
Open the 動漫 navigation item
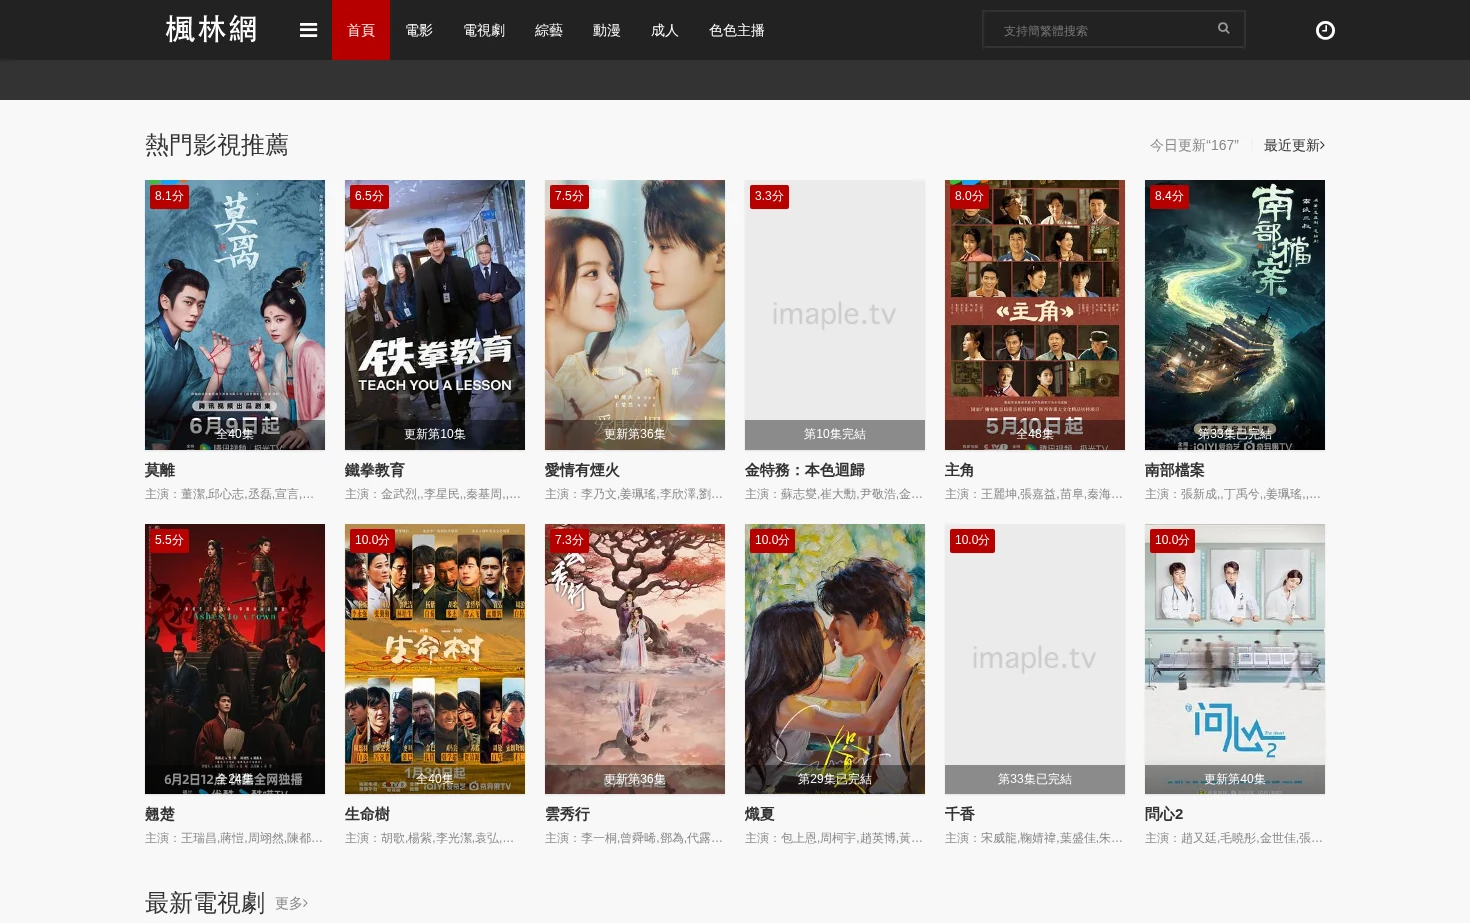click(x=607, y=30)
